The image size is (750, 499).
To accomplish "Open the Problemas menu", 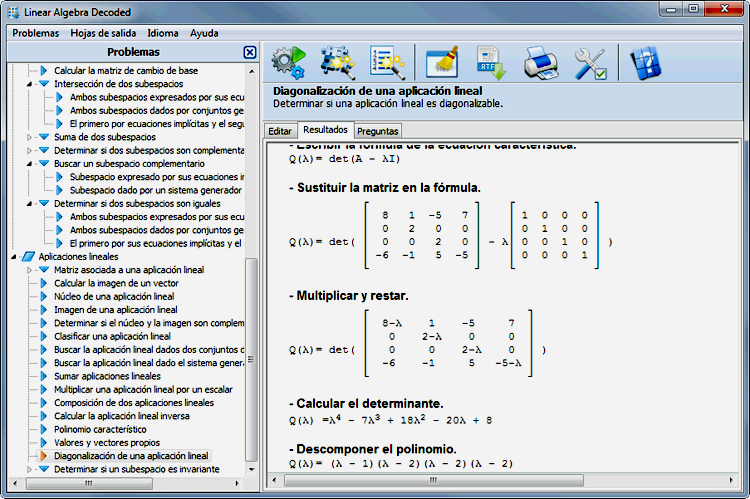I will pos(35,33).
